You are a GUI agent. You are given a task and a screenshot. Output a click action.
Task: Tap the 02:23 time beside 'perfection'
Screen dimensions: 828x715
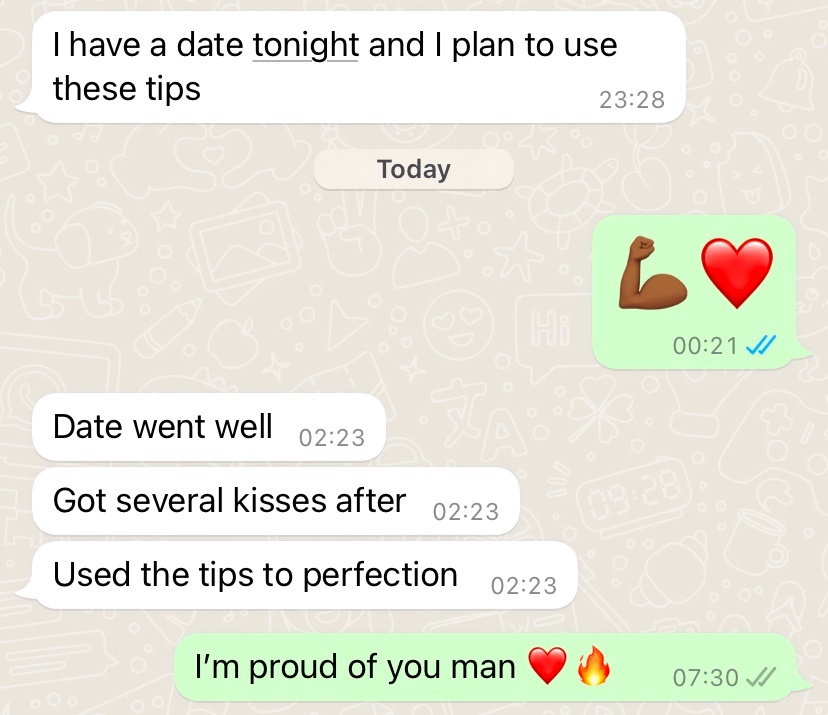pos(524,586)
